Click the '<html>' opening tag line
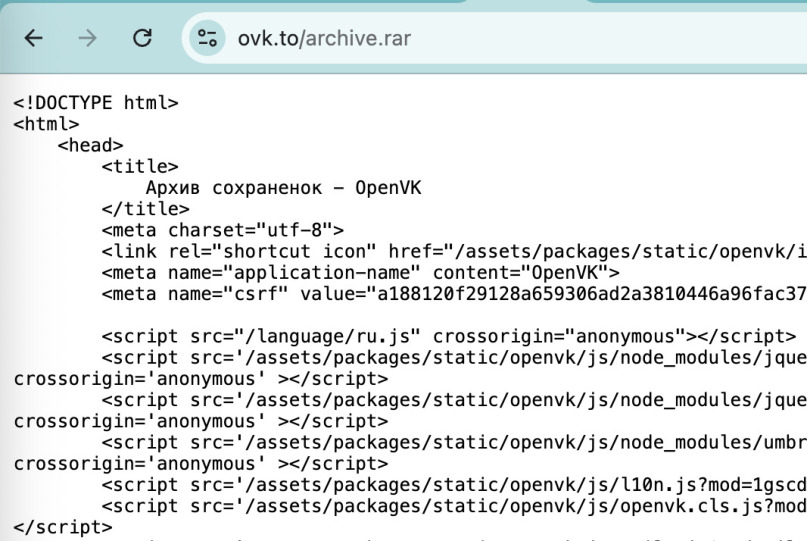 (x=46, y=124)
